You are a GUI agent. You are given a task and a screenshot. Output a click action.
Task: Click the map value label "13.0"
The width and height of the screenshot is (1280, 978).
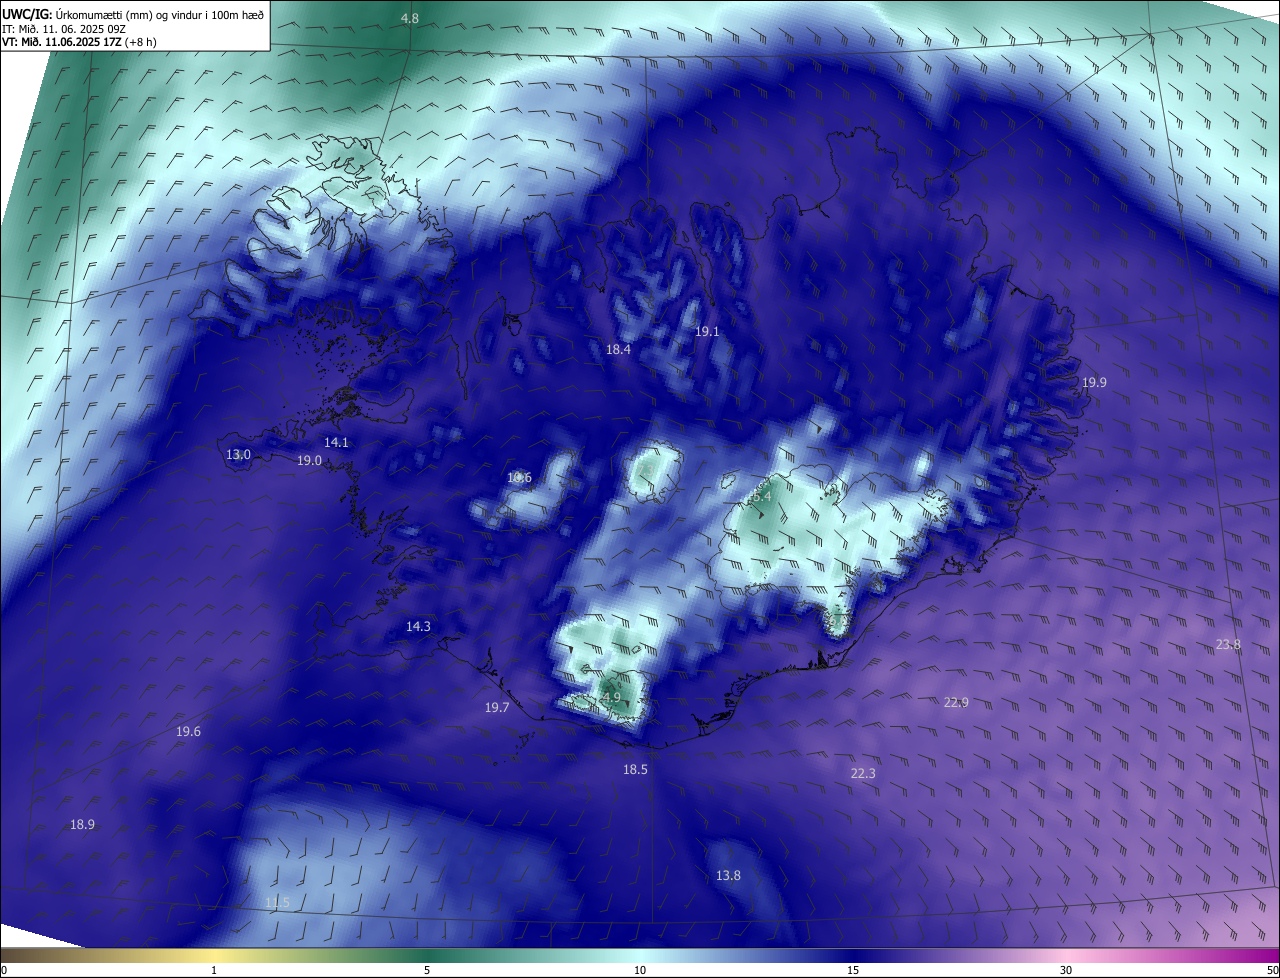coord(238,455)
